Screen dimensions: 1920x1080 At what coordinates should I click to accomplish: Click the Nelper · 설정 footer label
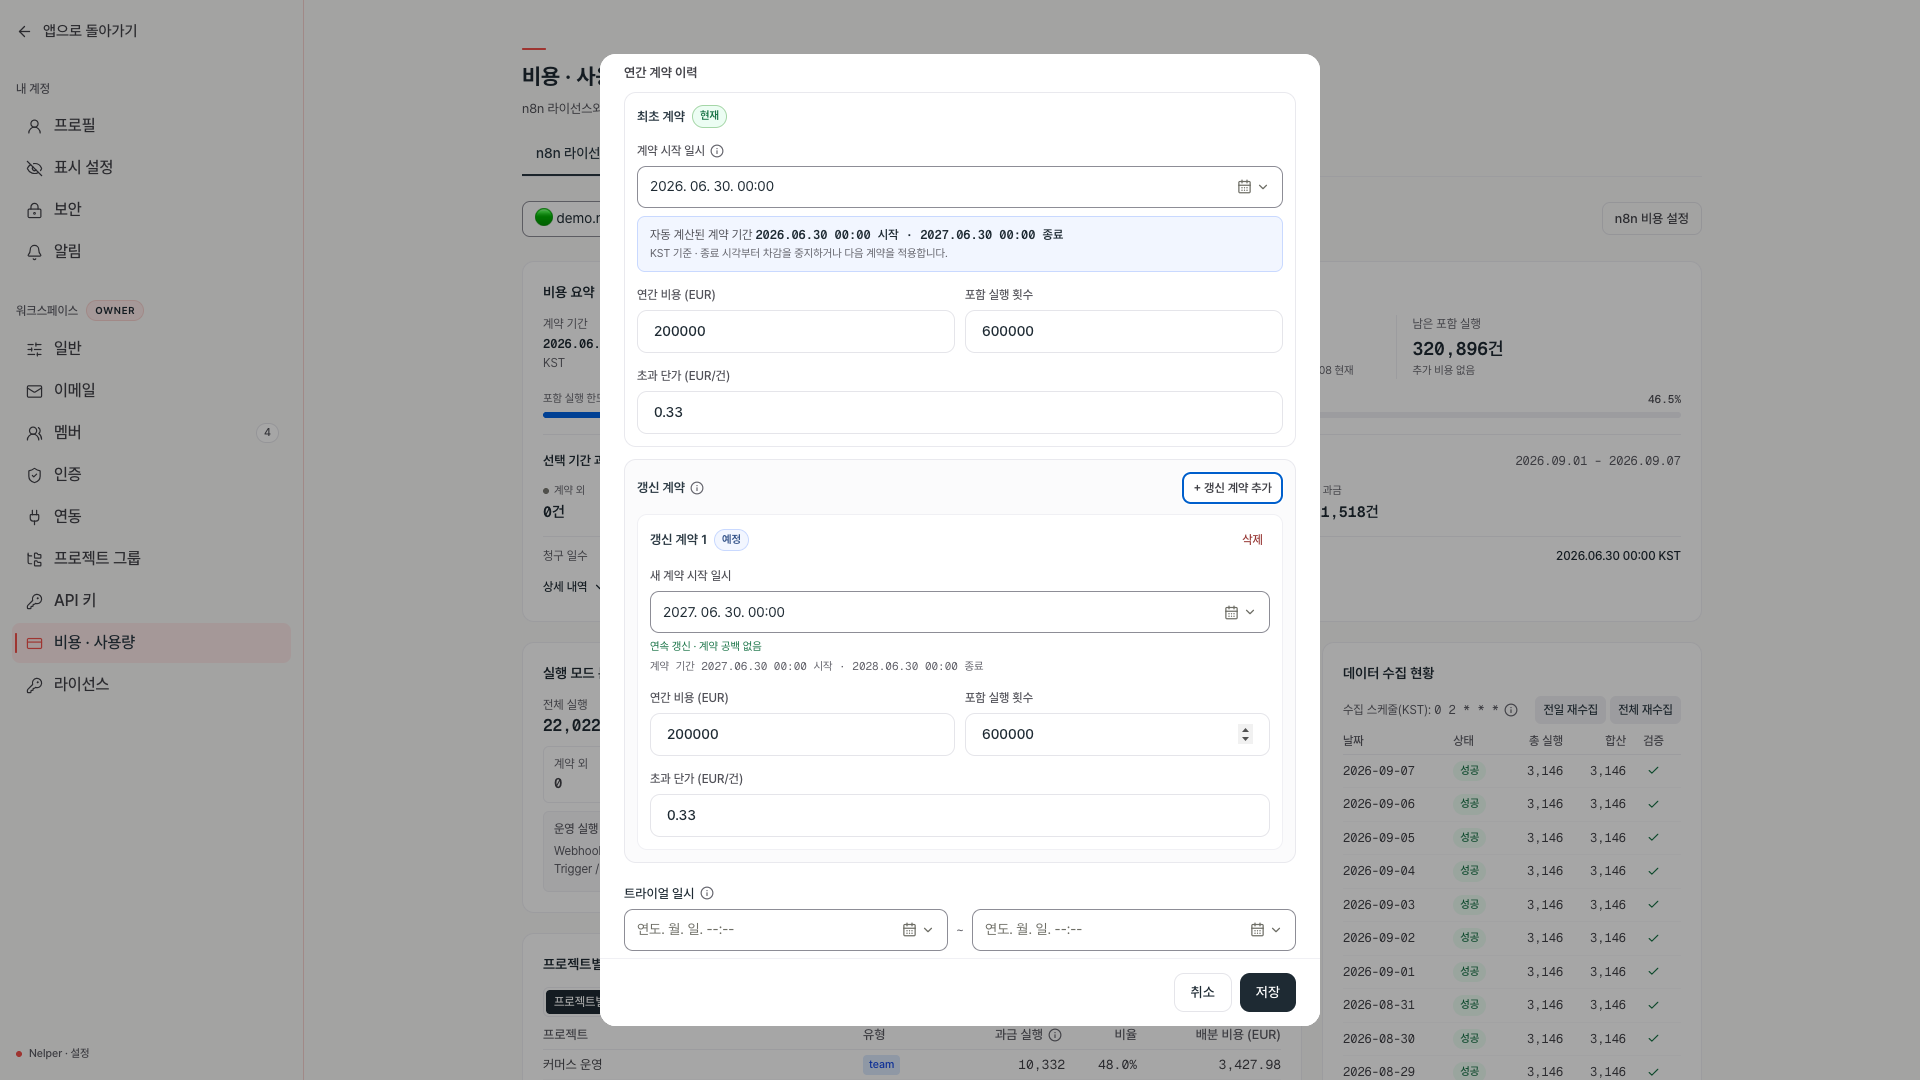click(59, 1054)
